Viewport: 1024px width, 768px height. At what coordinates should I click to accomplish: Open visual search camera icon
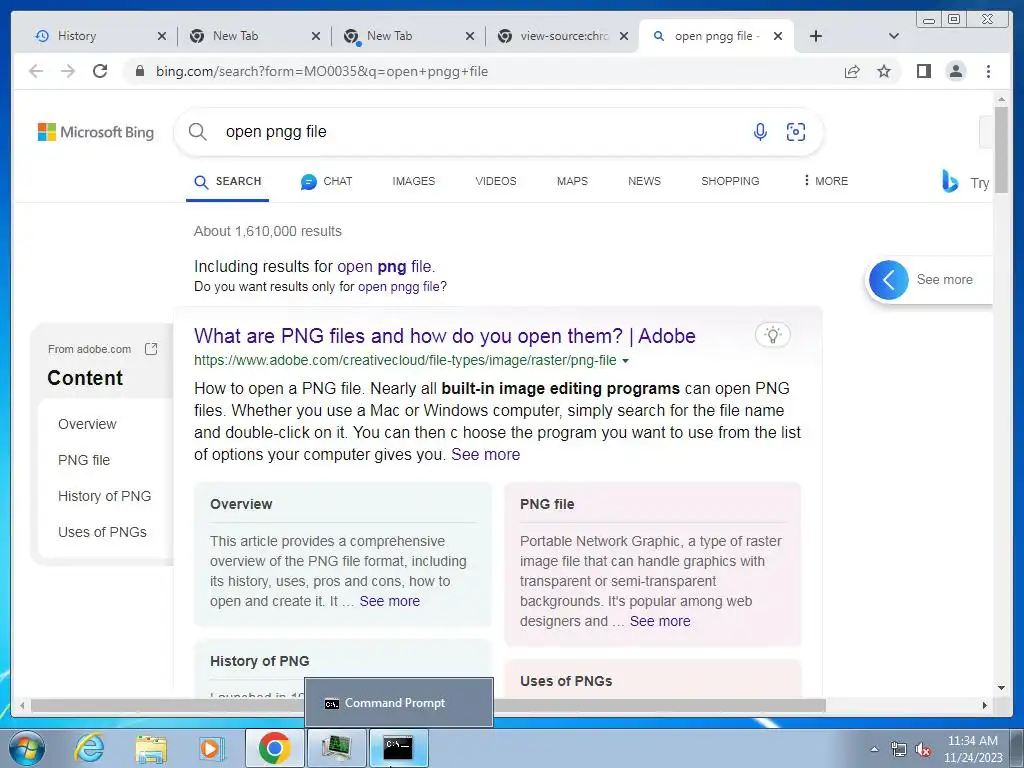(x=795, y=132)
